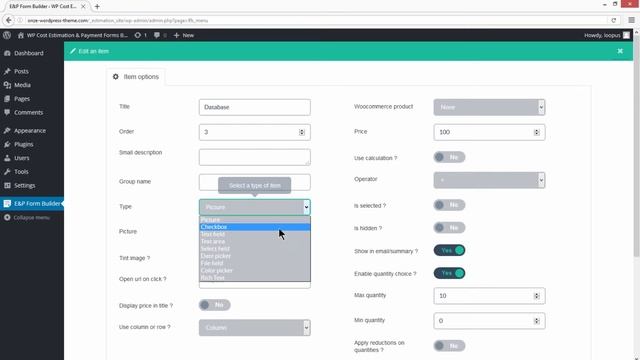
Task: Click the Collapse menu link
Action: pos(31,218)
